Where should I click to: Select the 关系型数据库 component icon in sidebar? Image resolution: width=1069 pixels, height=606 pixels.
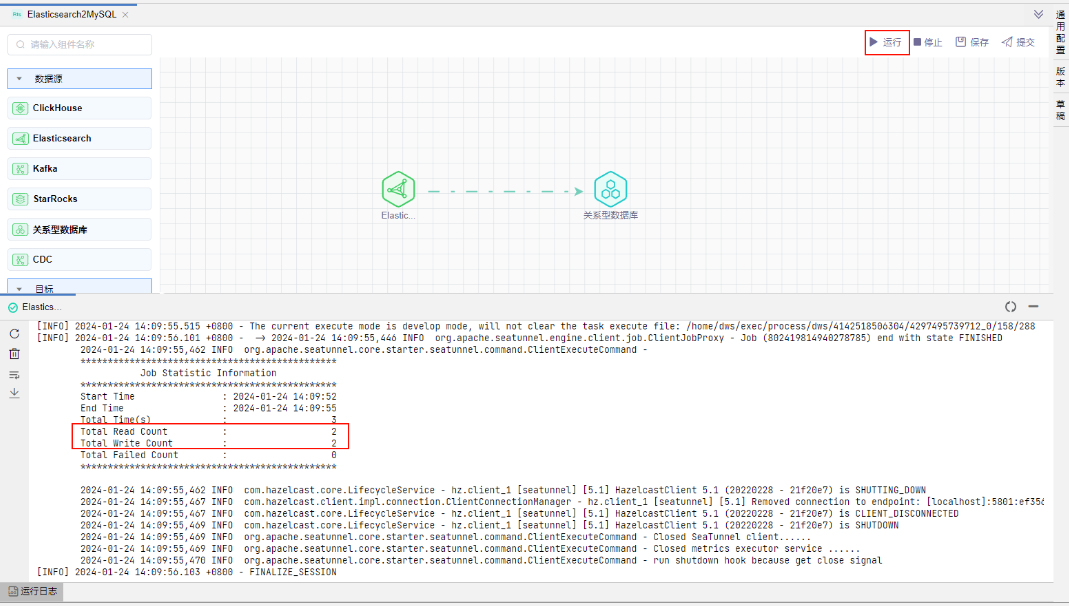tap(20, 230)
